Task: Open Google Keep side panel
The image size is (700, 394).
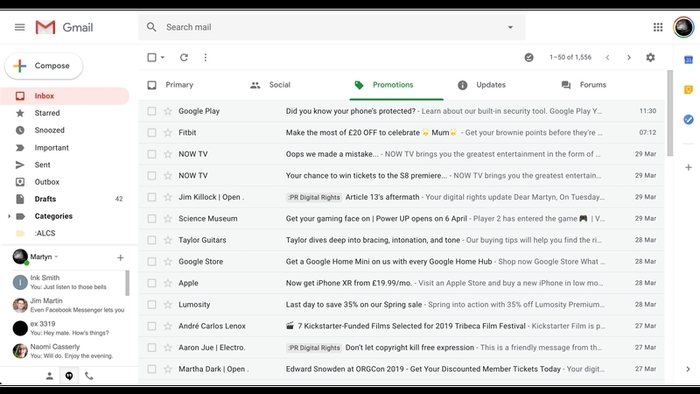Action: pyautogui.click(x=688, y=90)
